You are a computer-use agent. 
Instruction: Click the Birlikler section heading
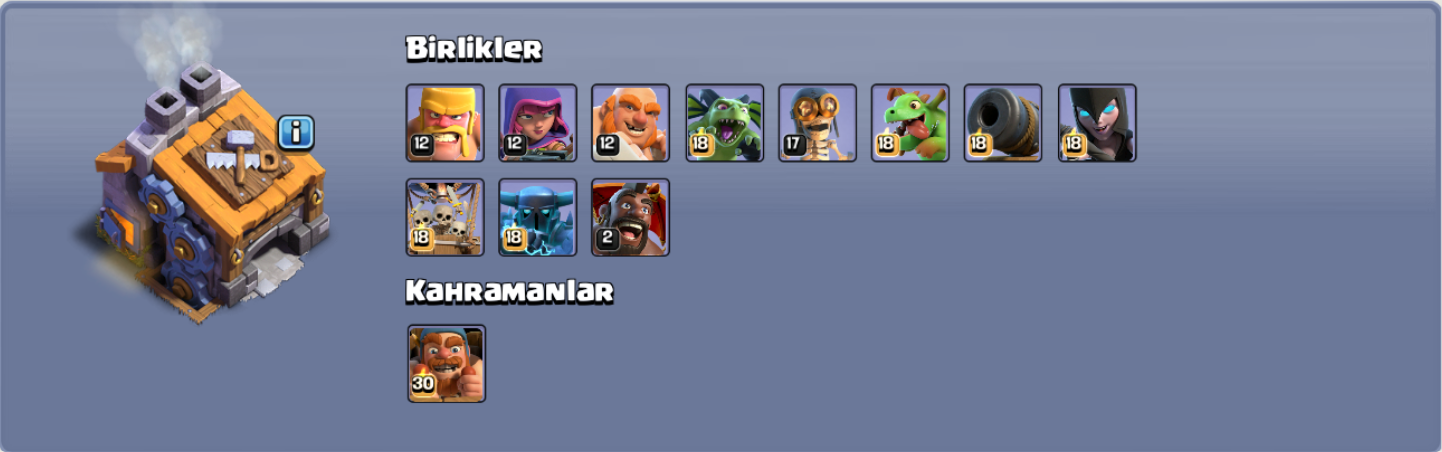click(474, 48)
